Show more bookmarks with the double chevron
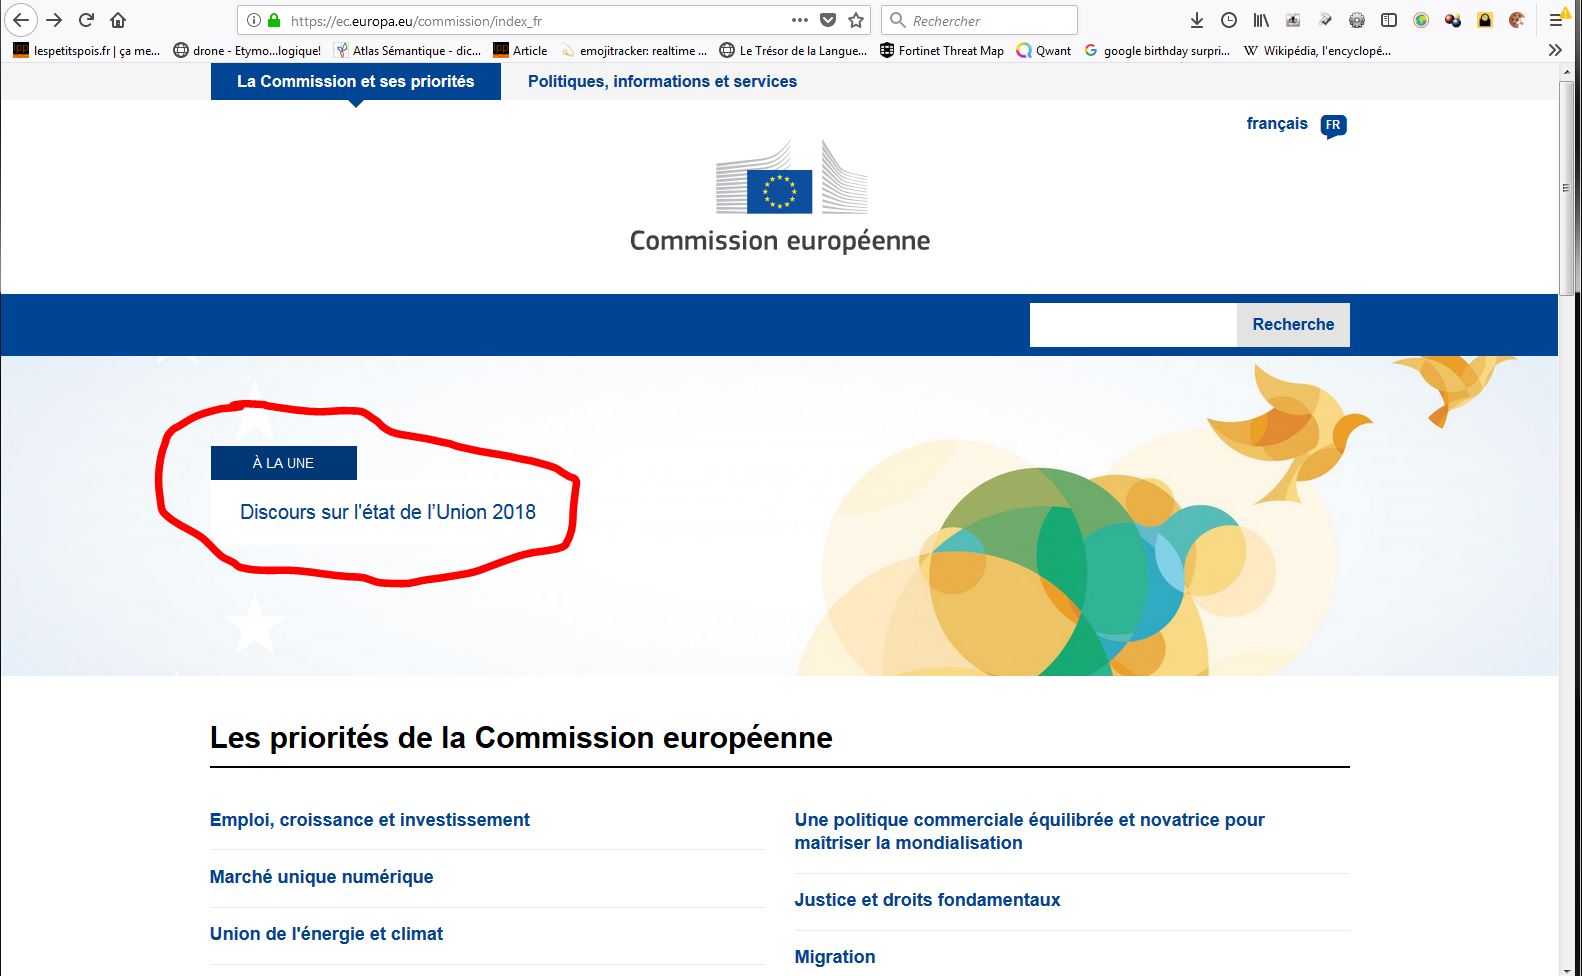Viewport: 1582px width, 976px height. [x=1555, y=50]
